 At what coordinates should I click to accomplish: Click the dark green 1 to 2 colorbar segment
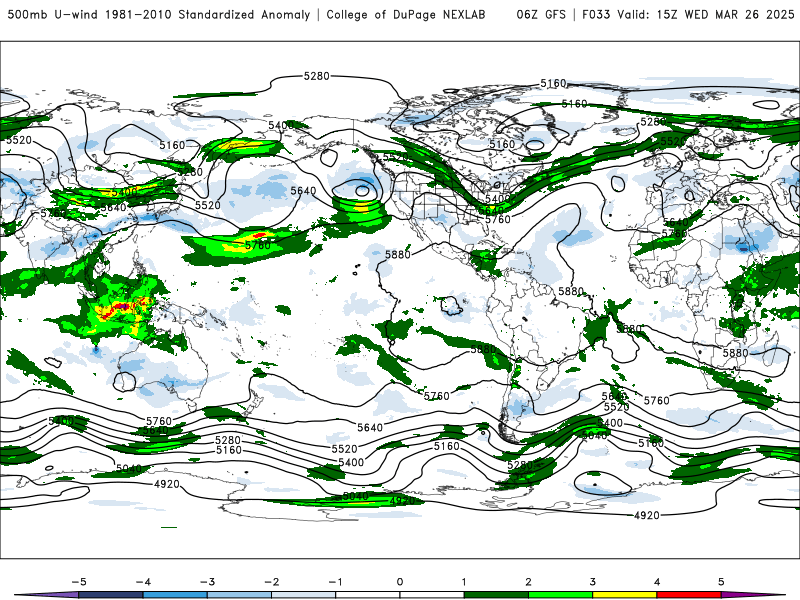496,595
